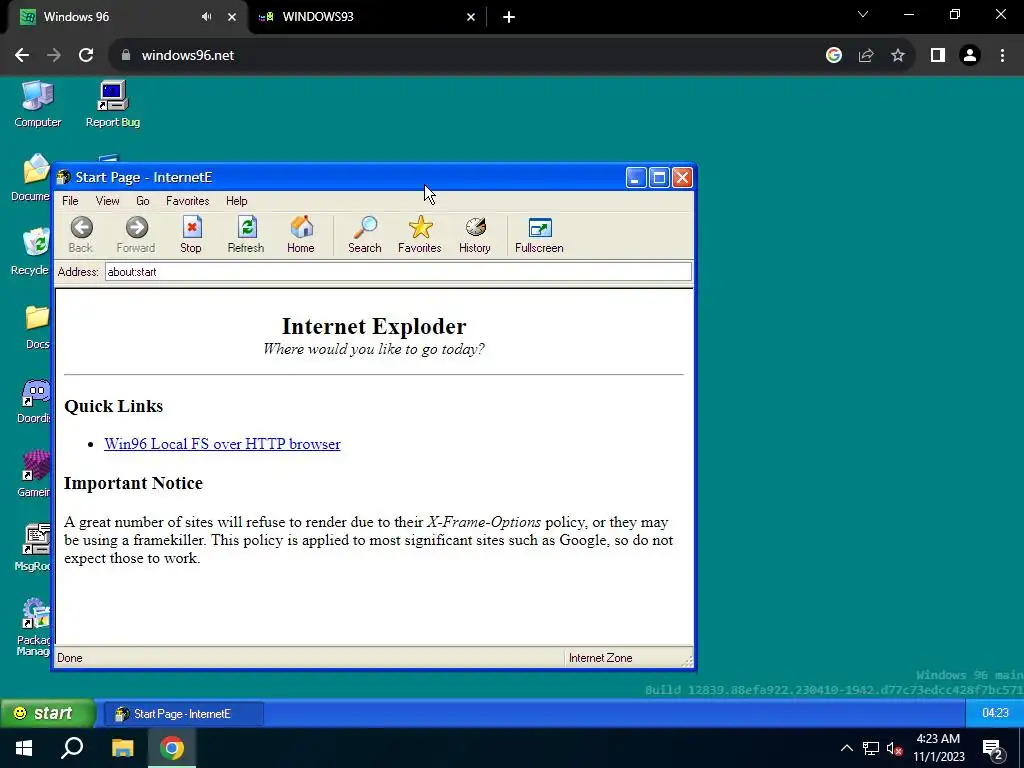Screen dimensions: 1024x768
Task: Open History in InternetE toolbar
Action: [475, 234]
